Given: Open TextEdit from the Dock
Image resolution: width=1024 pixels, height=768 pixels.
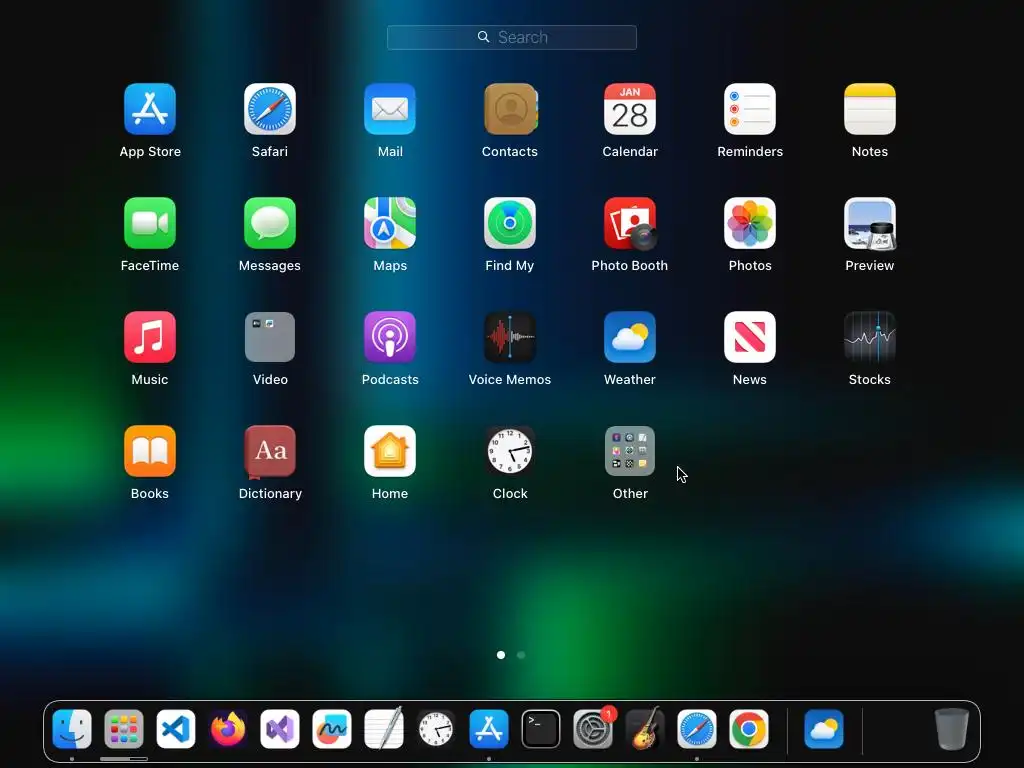Looking at the screenshot, I should [x=384, y=728].
